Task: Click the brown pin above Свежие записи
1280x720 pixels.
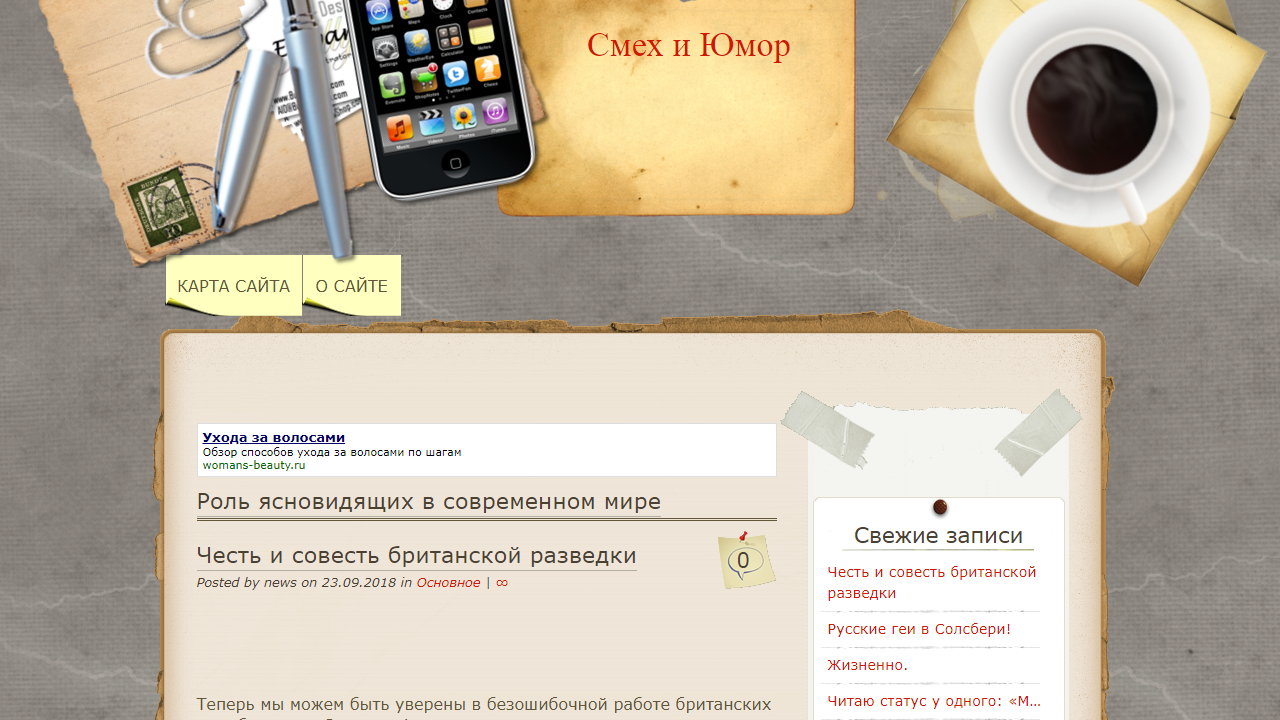Action: tap(938, 507)
